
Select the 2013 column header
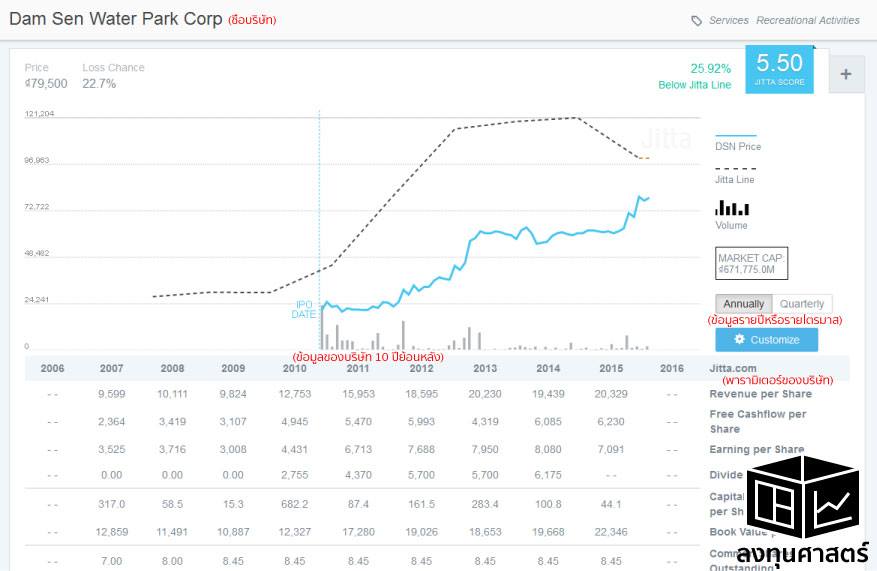(x=485, y=368)
